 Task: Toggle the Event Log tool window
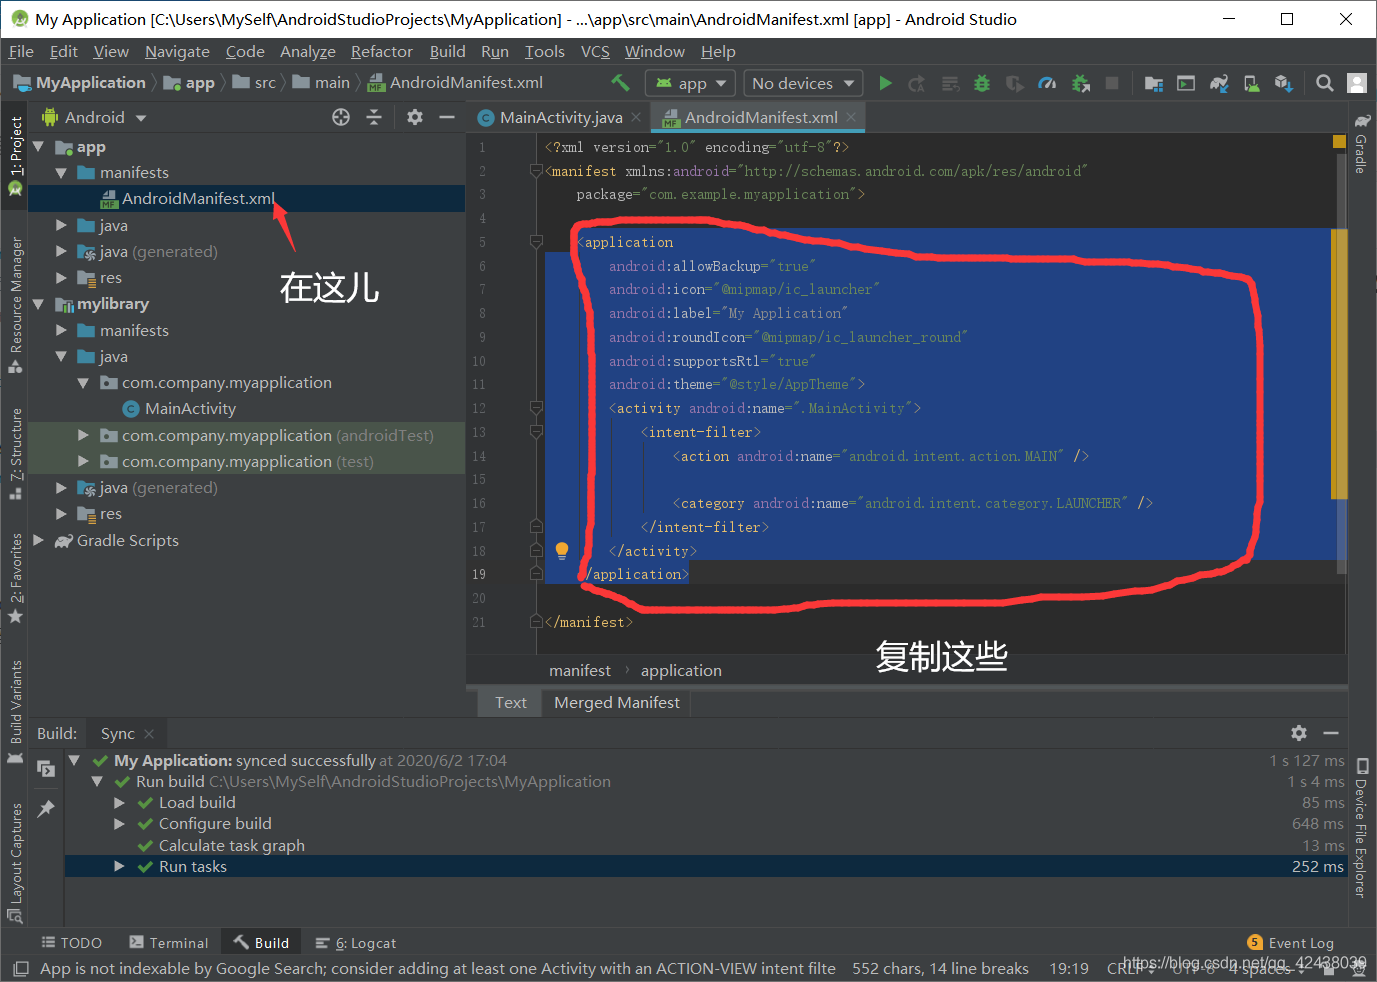point(1291,943)
